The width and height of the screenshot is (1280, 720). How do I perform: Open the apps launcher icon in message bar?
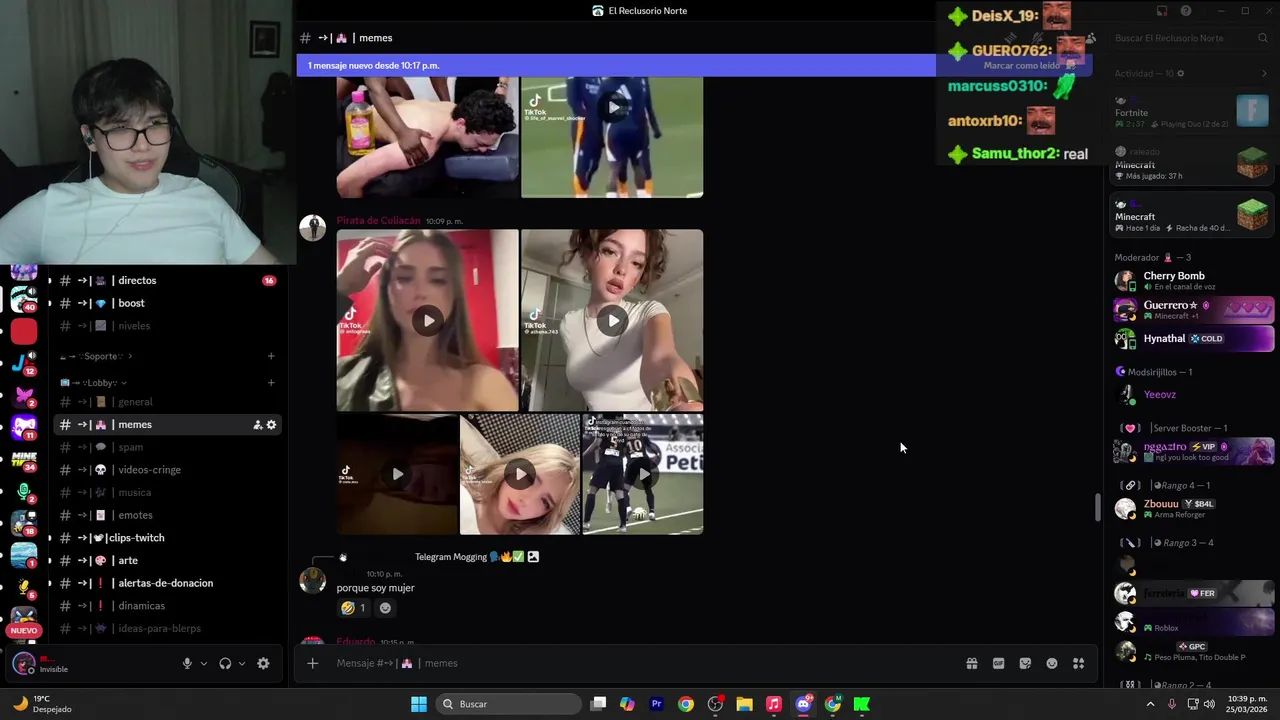click(1079, 663)
